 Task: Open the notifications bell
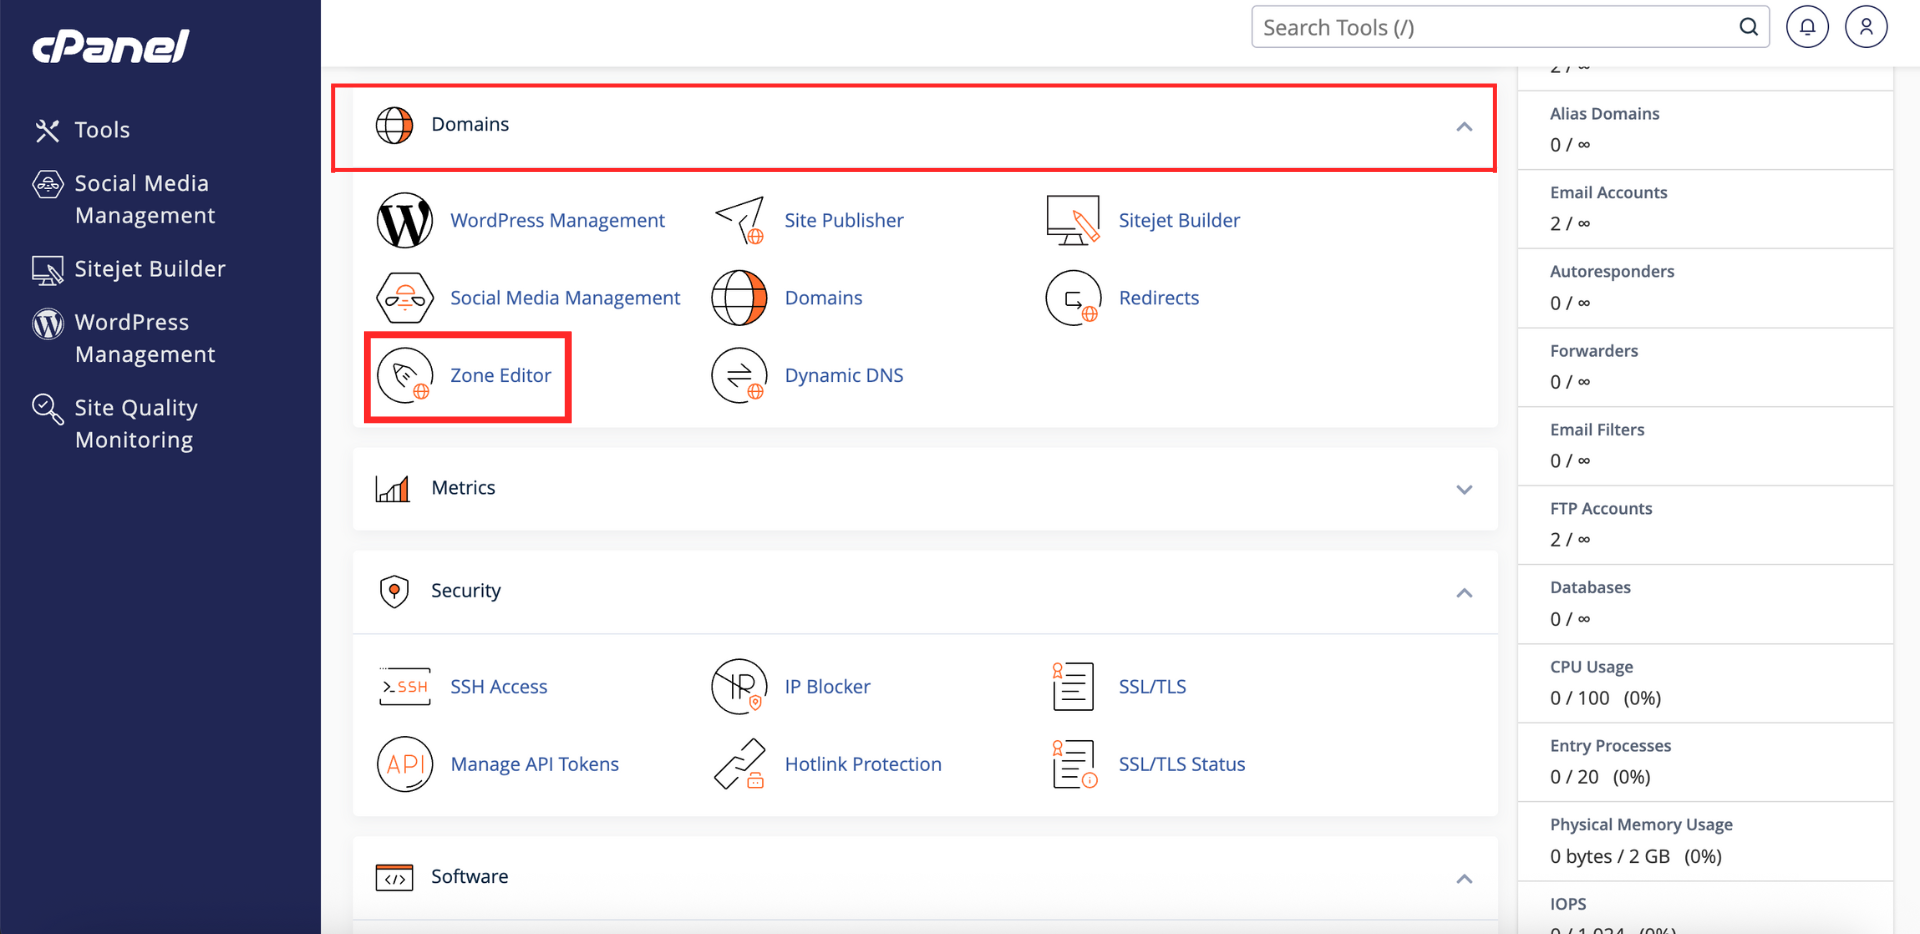[1807, 27]
